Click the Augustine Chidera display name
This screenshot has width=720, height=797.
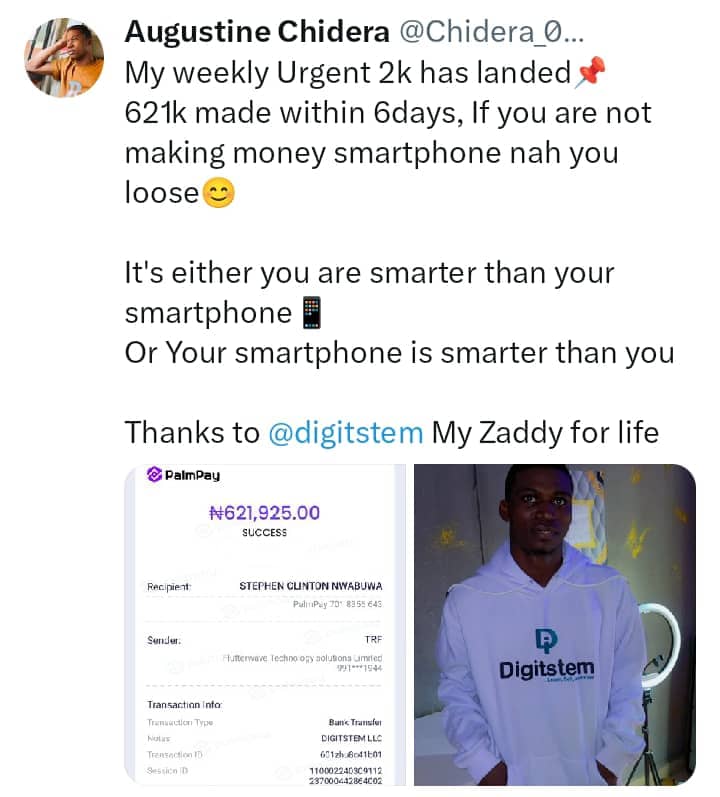coord(257,32)
